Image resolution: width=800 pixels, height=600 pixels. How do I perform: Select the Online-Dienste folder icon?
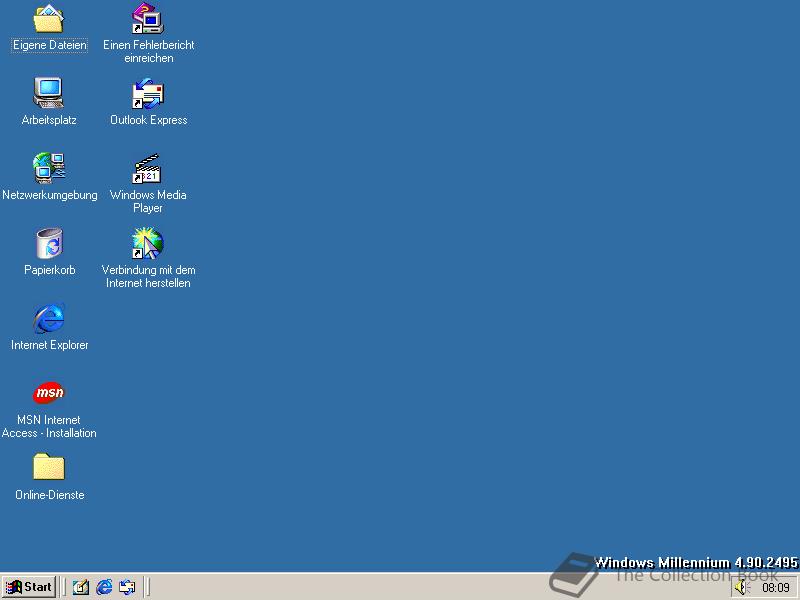[49, 466]
